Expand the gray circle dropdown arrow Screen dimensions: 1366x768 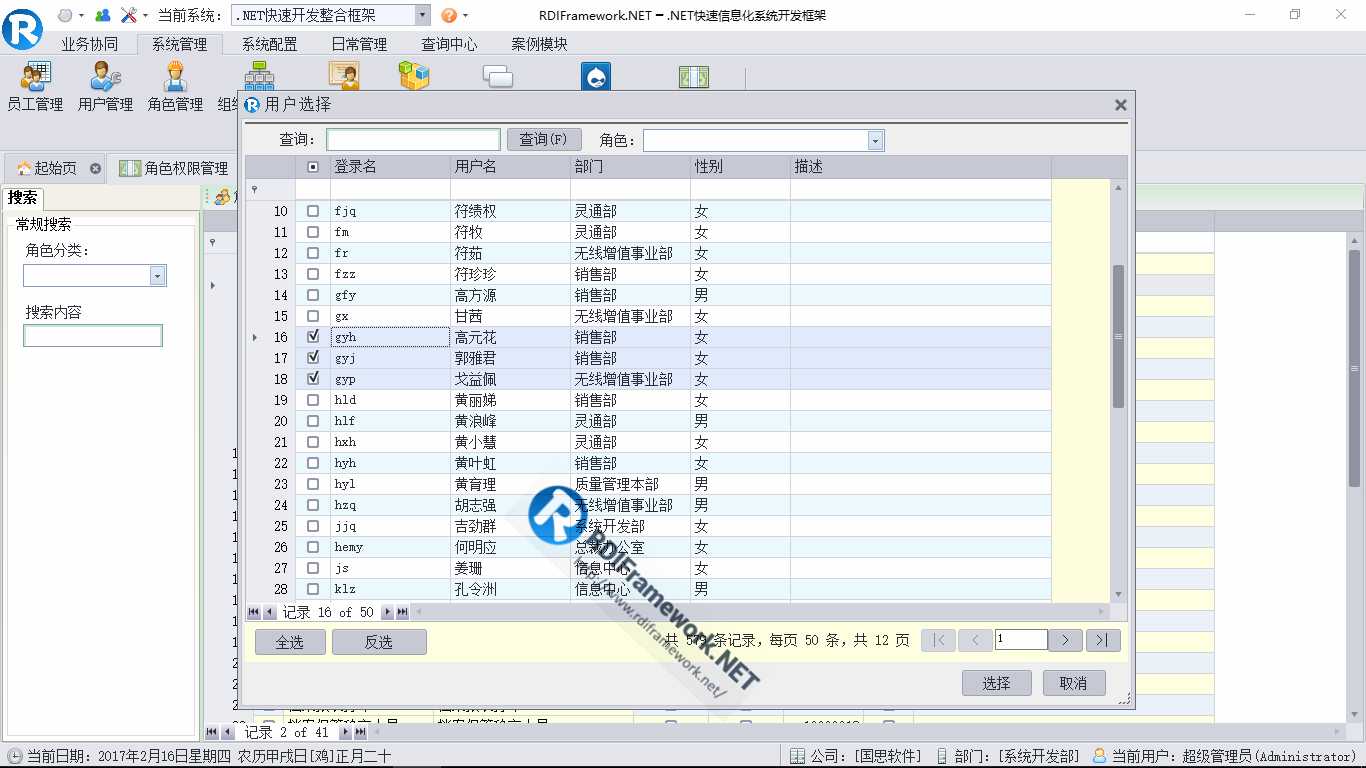pos(81,15)
